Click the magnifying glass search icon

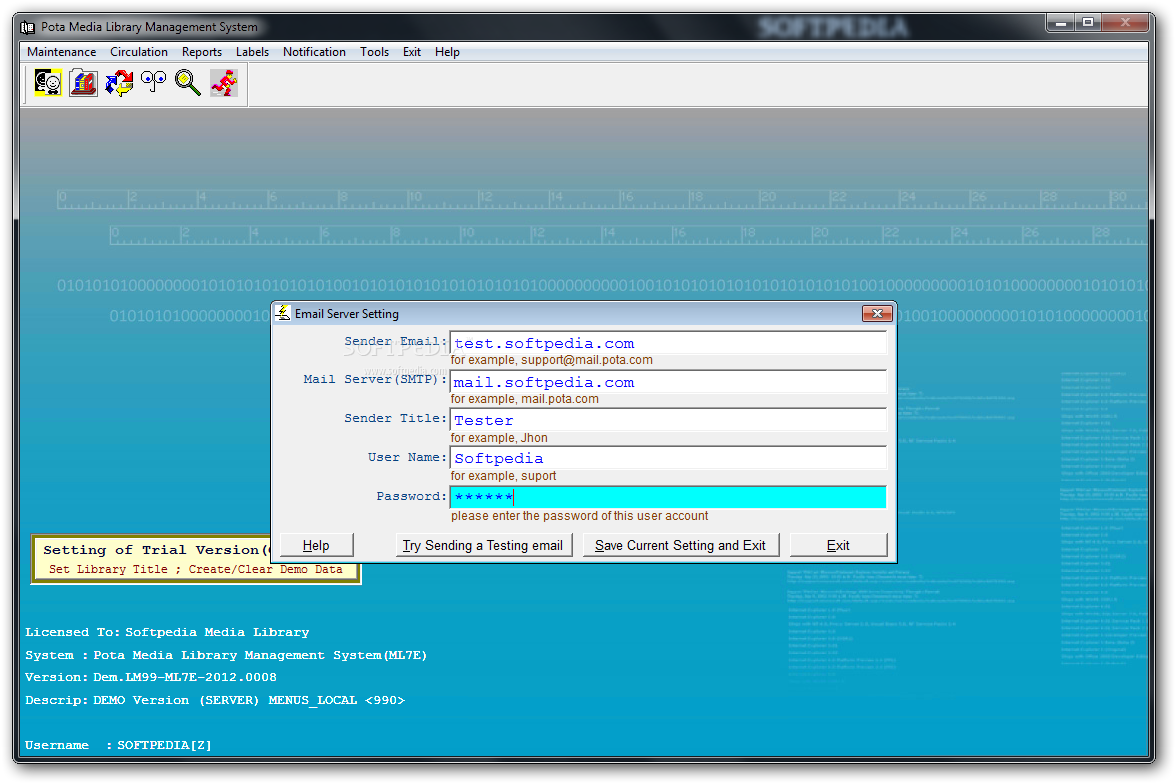pos(188,83)
